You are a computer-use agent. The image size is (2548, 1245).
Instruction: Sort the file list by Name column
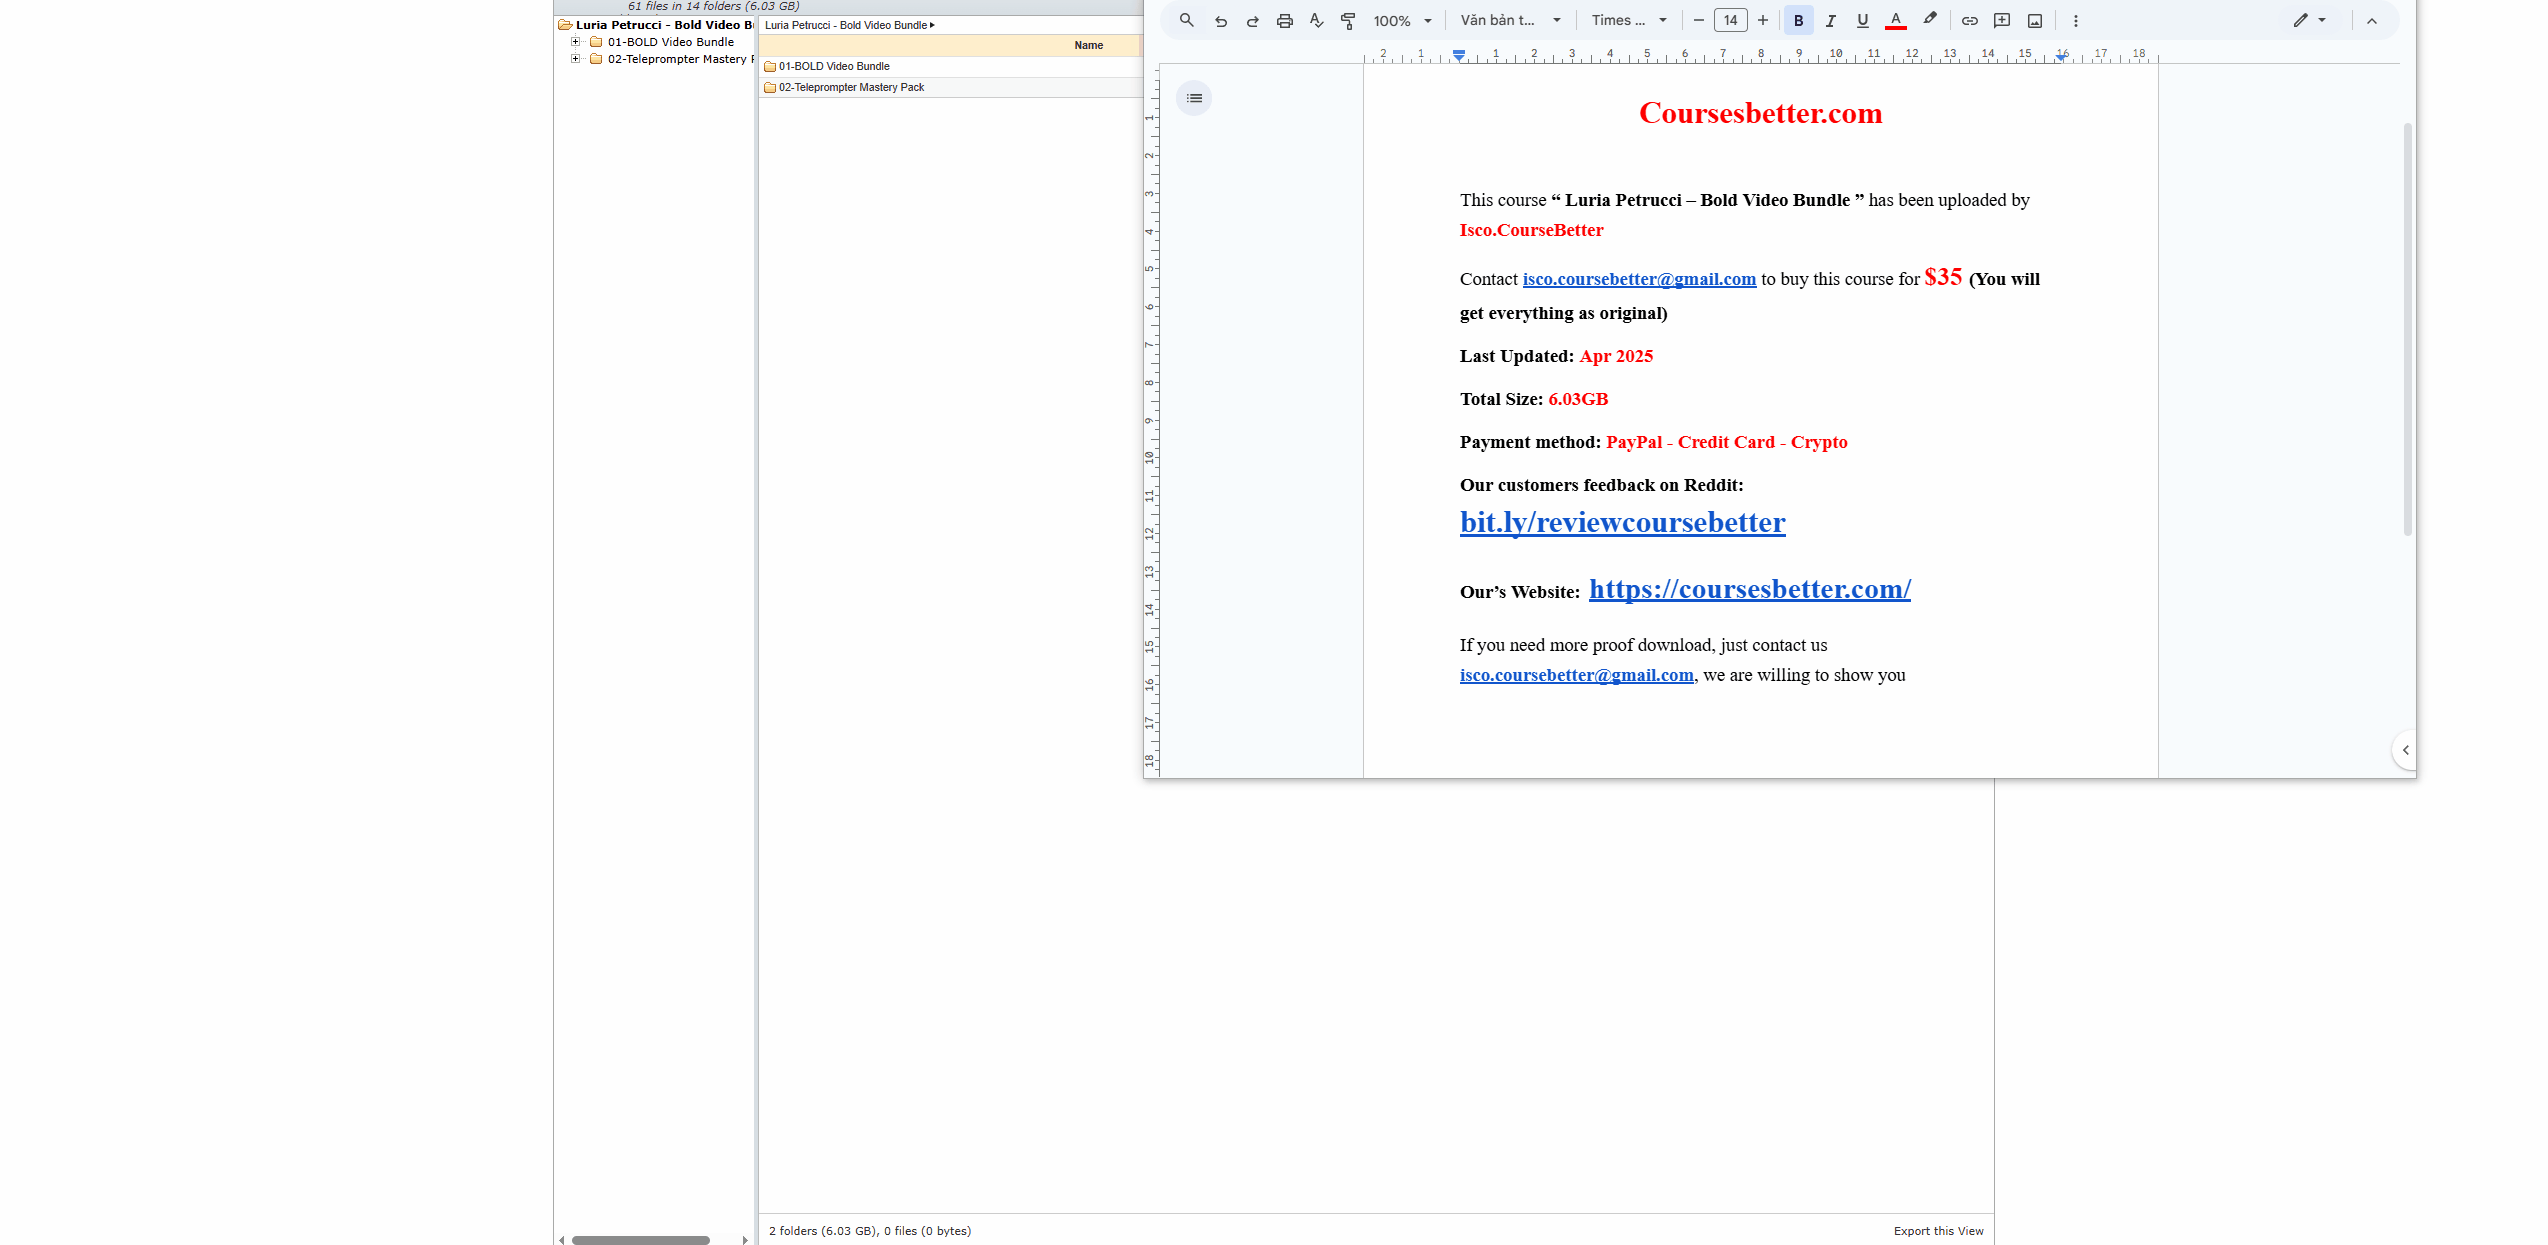pos(1088,45)
